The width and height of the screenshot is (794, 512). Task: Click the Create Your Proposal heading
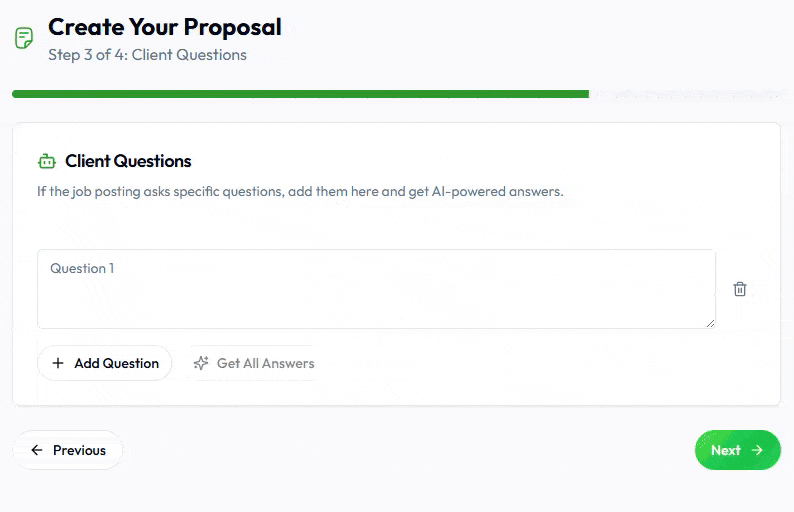tap(165, 27)
